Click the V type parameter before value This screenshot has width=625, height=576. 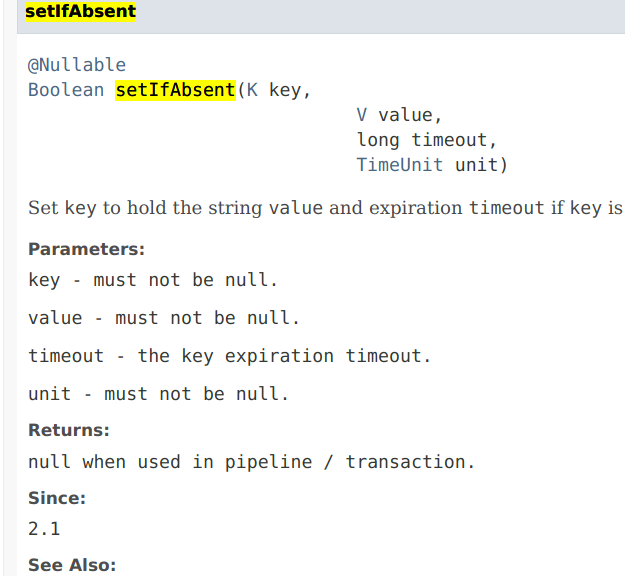click(362, 115)
